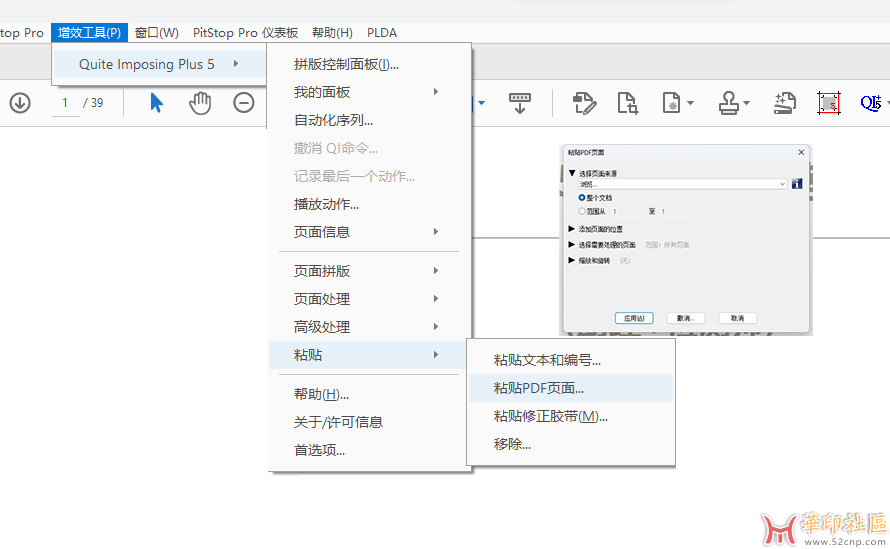Open the 窗口(W) menu
Viewport: 890px width, 549px height.
click(157, 32)
